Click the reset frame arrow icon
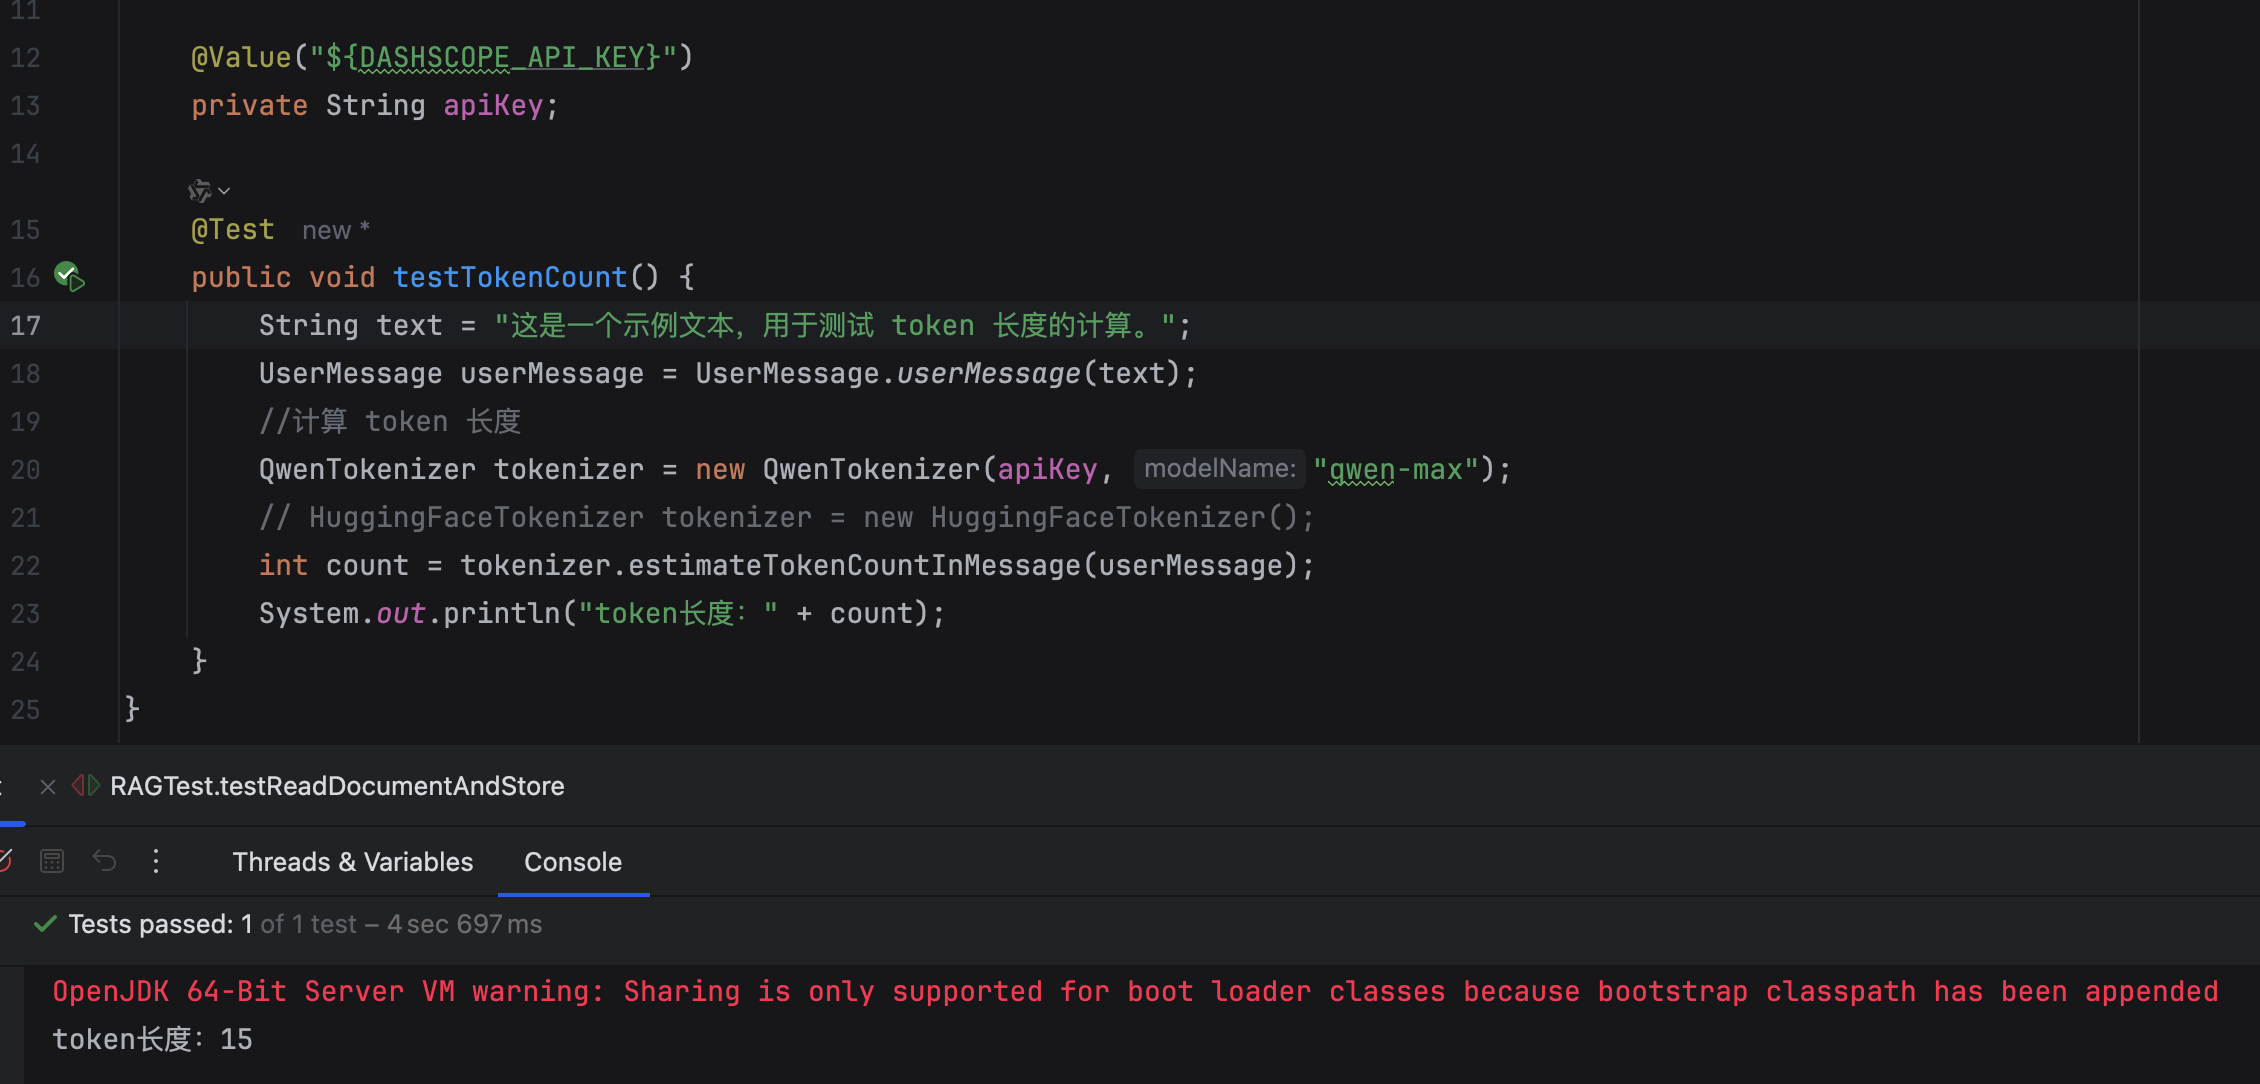This screenshot has height=1084, width=2260. pyautogui.click(x=104, y=861)
